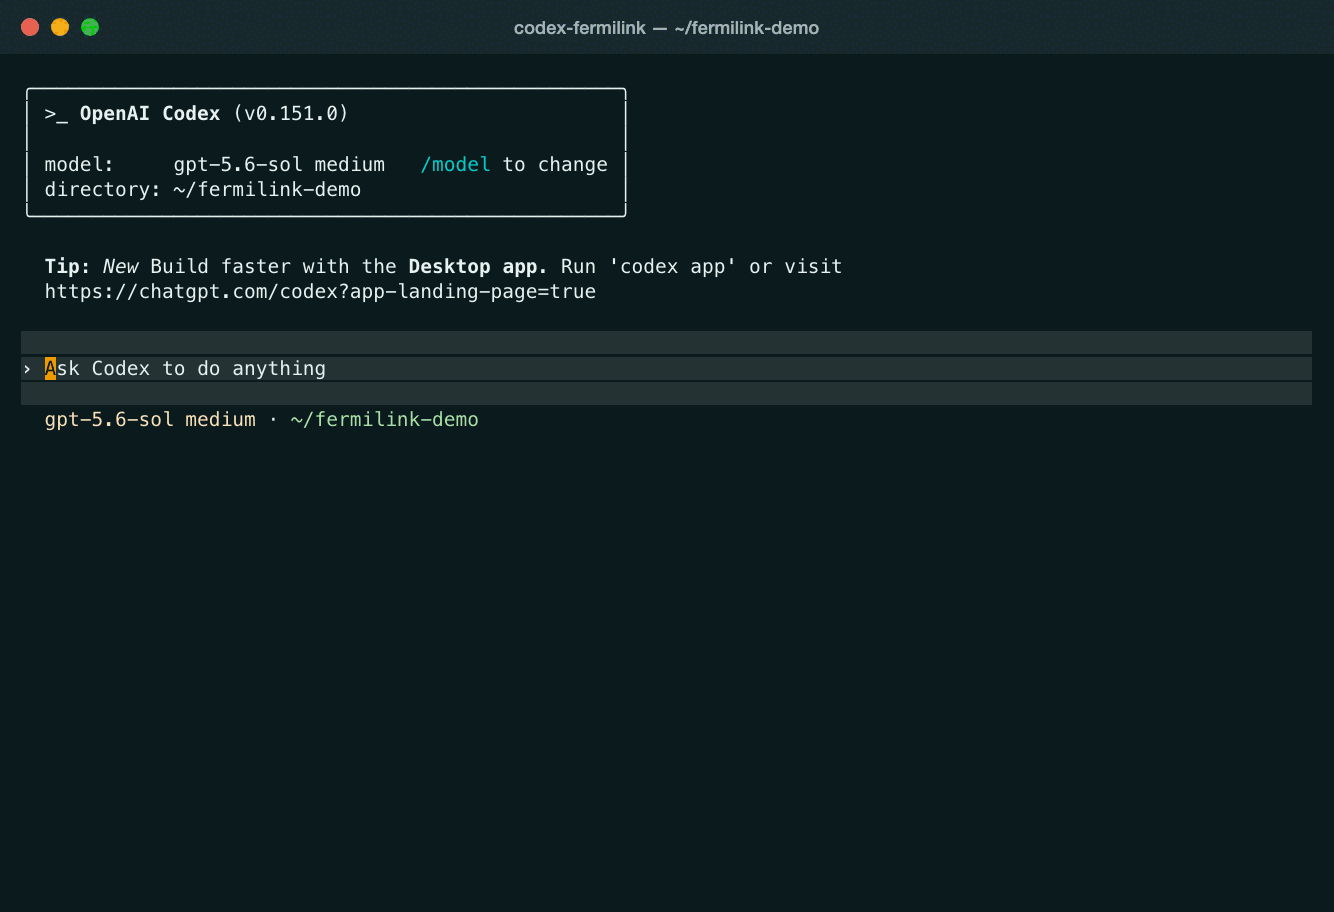Click the 'codex app' command text
1334x912 pixels.
[x=673, y=267]
